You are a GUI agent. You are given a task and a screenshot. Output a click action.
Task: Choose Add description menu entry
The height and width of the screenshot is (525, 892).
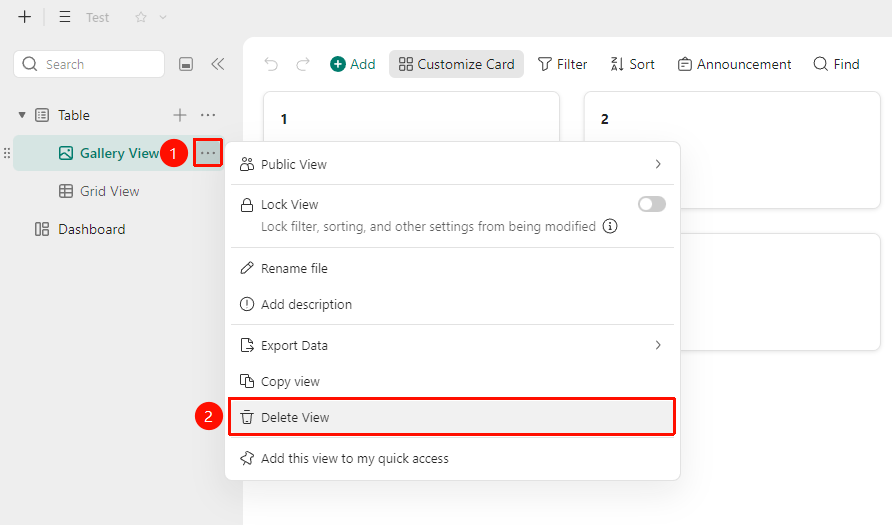tap(452, 304)
